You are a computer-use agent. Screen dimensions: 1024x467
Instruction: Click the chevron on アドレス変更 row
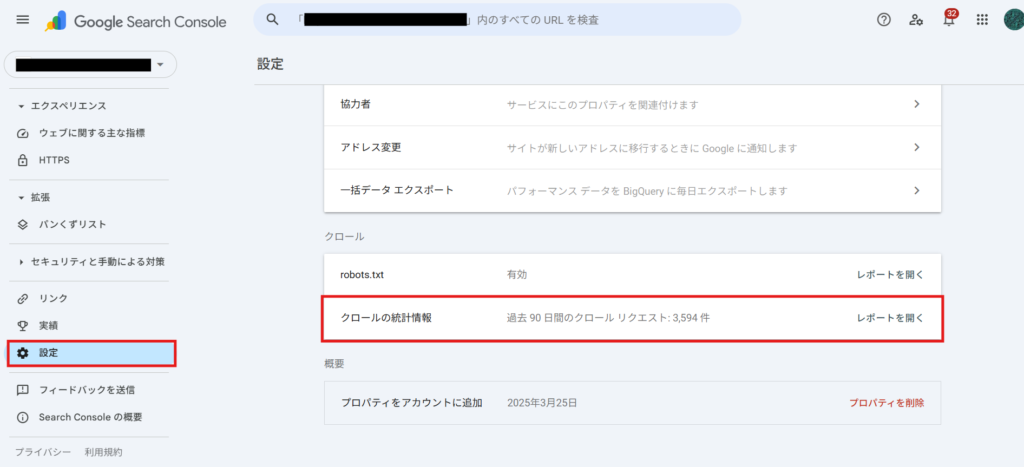click(917, 148)
